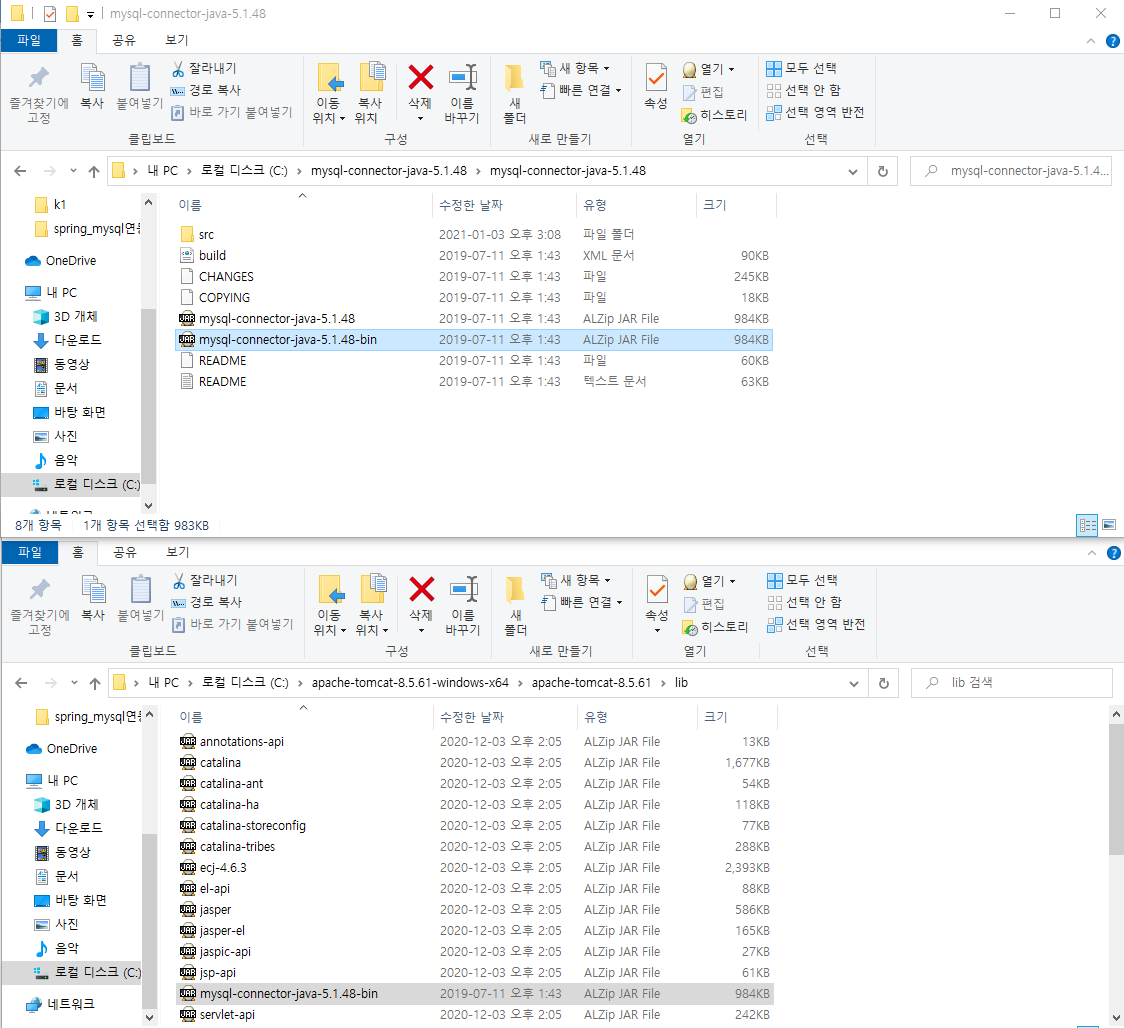1124x1028 pixels.
Task: Pin to Quick access in top window
Action: tap(39, 95)
